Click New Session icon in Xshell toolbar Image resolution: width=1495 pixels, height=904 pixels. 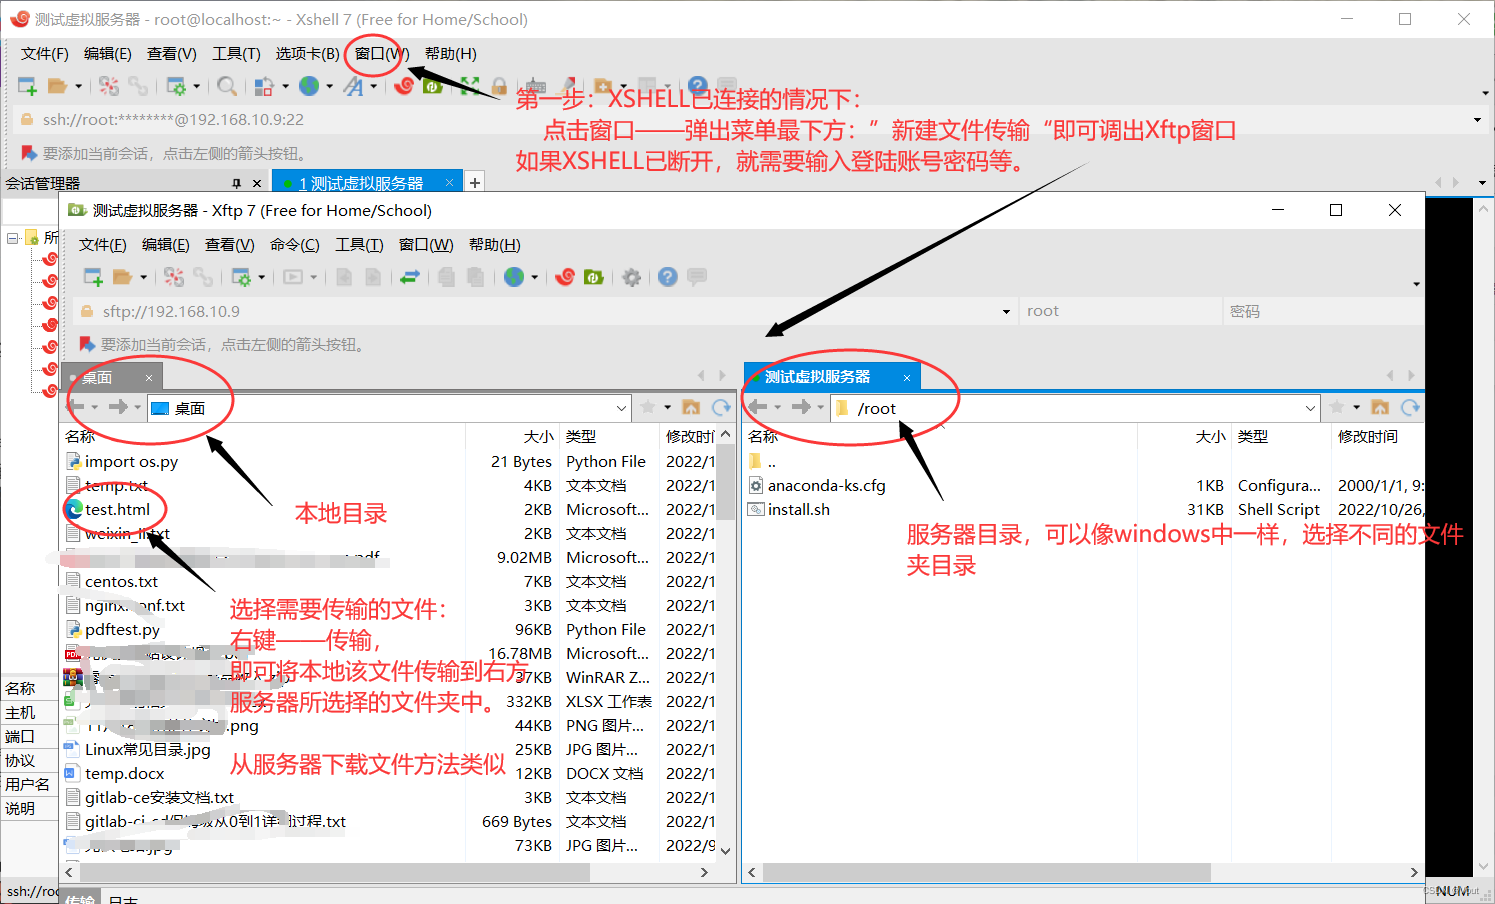pyautogui.click(x=27, y=86)
